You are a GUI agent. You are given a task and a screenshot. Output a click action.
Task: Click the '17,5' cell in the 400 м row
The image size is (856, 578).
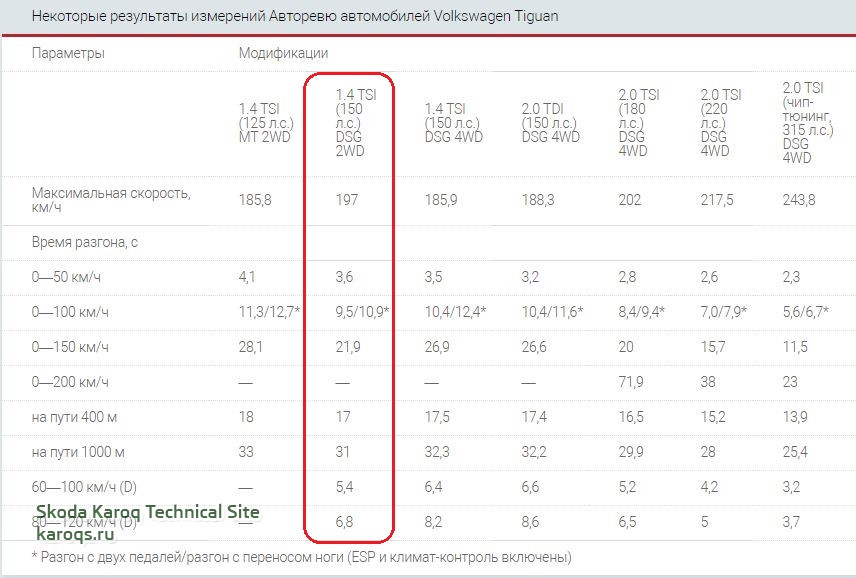pos(437,417)
